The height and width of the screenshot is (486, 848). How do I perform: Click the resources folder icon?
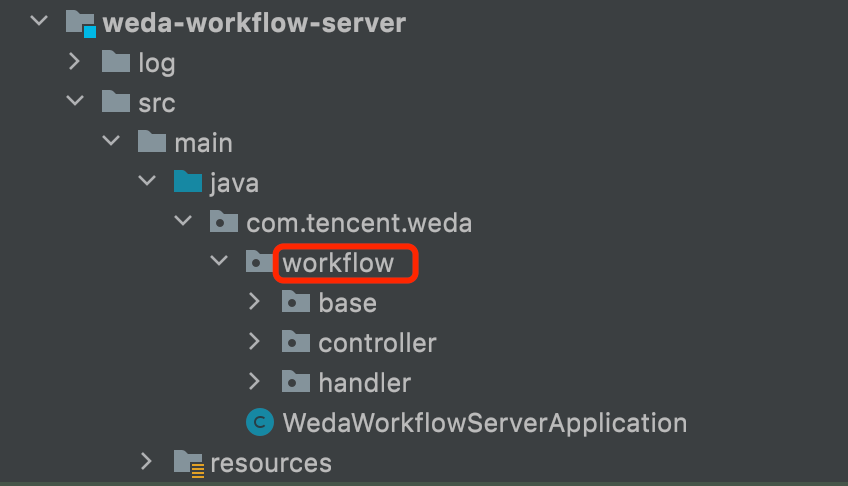(x=189, y=463)
